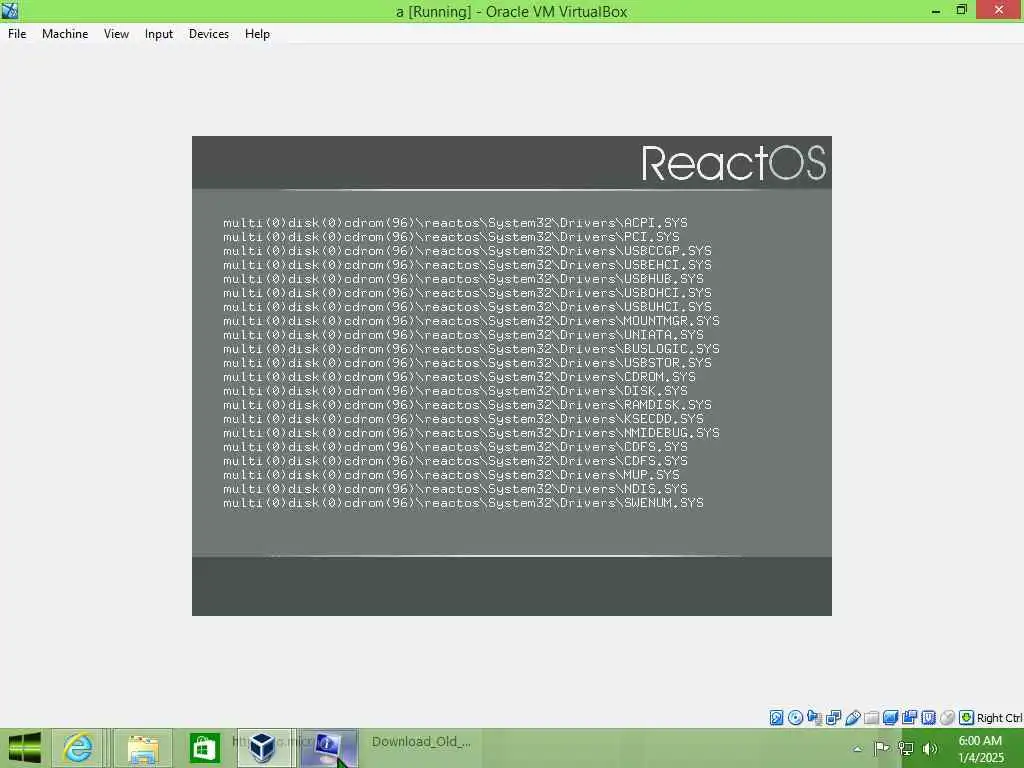Click the mouse integration indicator icon
The height and width of the screenshot is (768, 1024).
[947, 718]
